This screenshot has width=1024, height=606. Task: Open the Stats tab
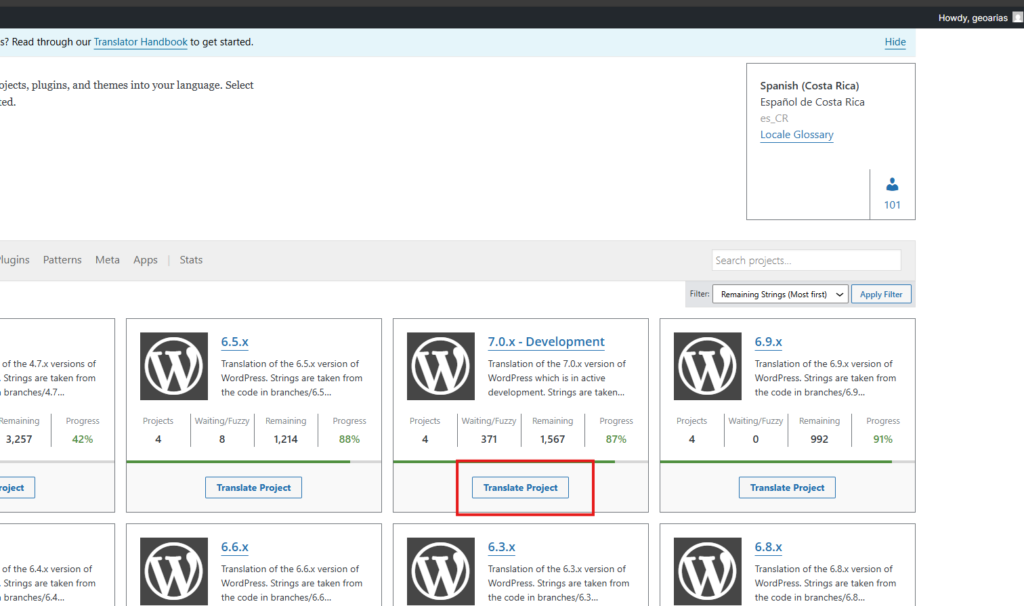tap(191, 260)
